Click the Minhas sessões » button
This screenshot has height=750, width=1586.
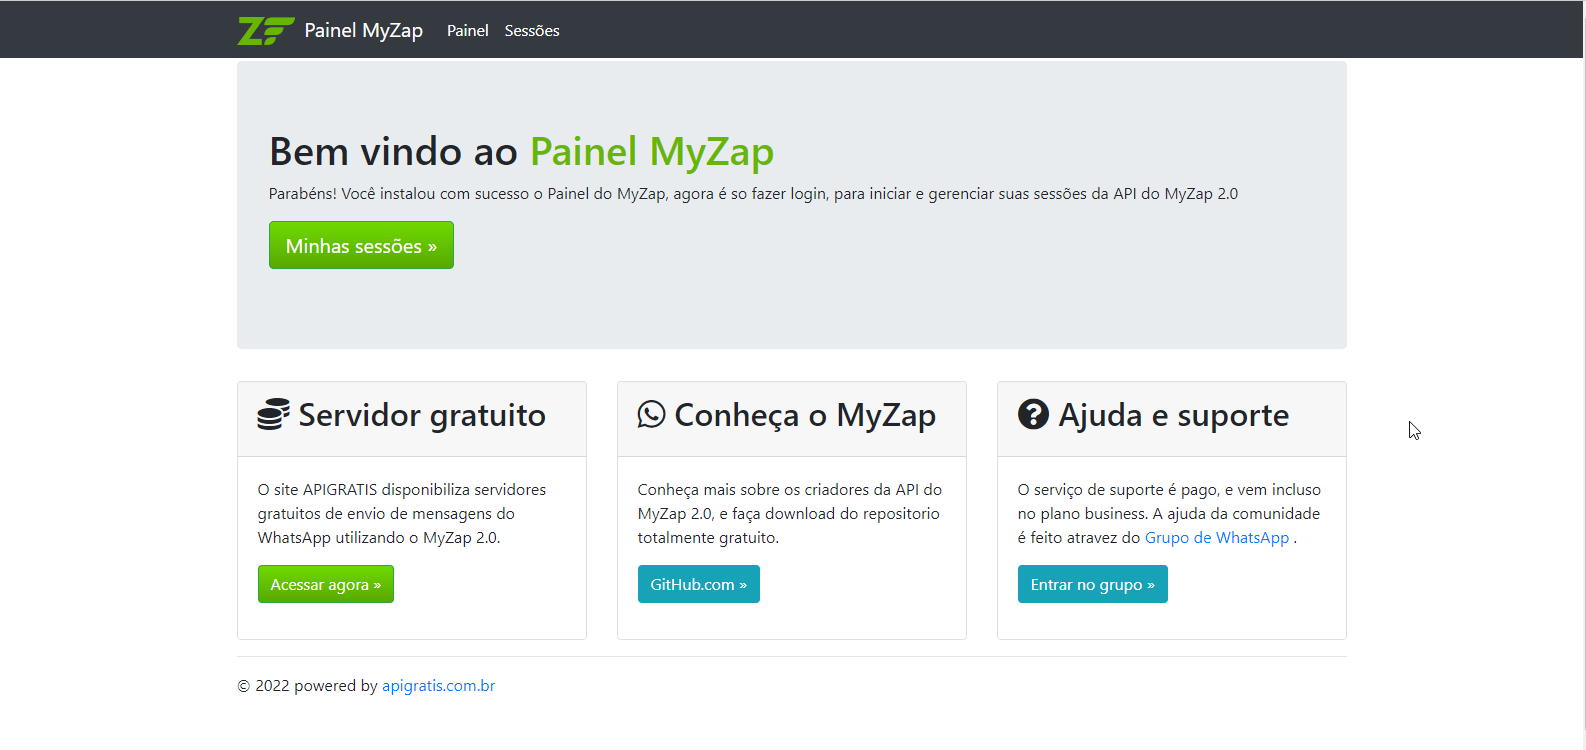(361, 245)
